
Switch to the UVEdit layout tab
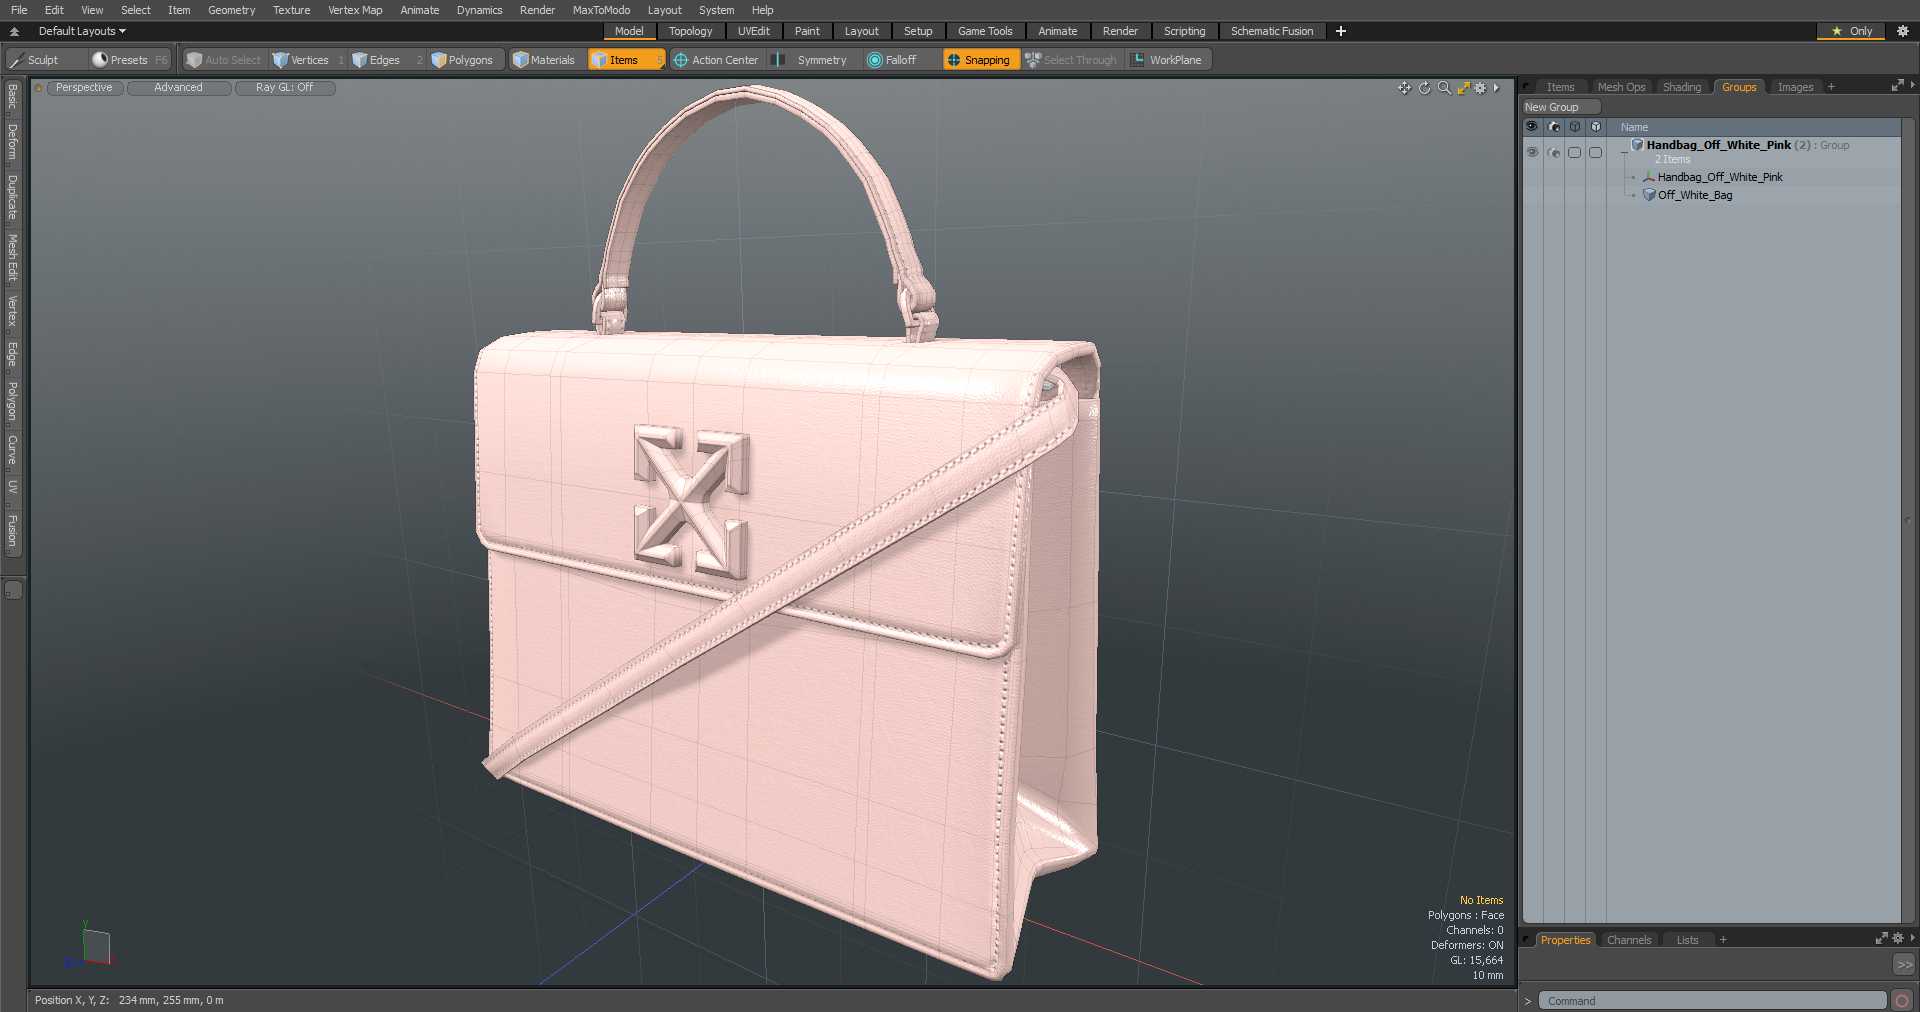coord(754,31)
